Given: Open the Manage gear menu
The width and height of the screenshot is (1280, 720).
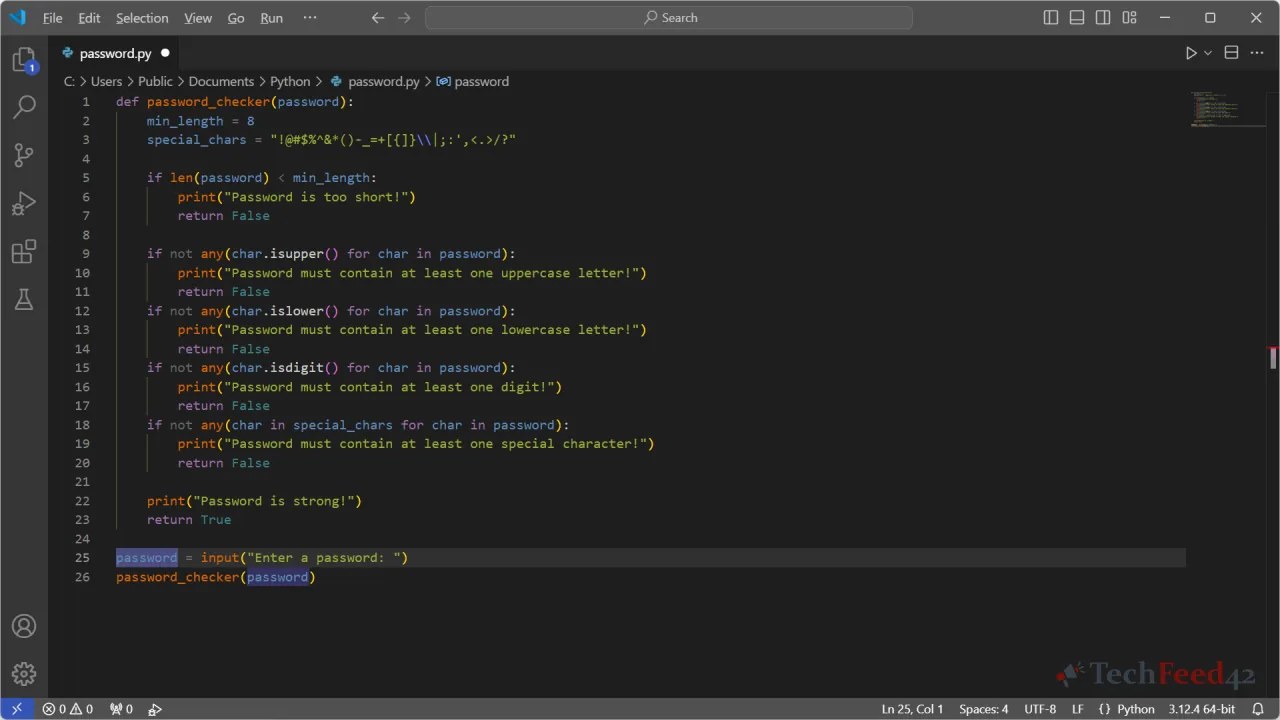Looking at the screenshot, I should [x=24, y=674].
